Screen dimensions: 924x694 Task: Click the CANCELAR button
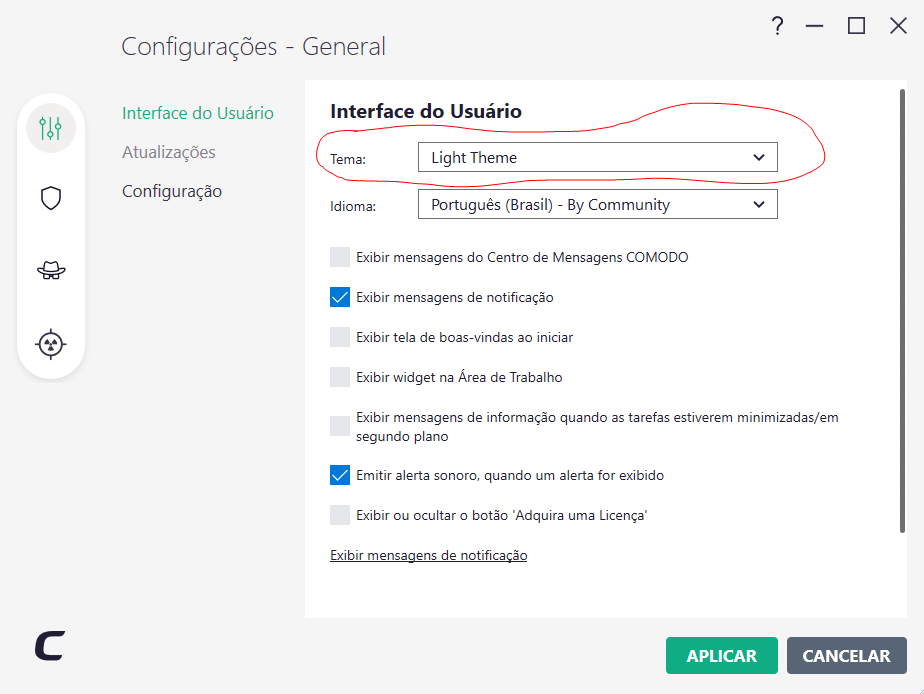click(846, 656)
